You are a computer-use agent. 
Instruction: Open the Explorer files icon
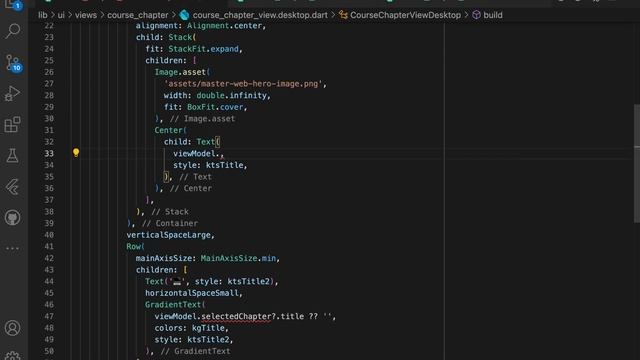click(13, 4)
